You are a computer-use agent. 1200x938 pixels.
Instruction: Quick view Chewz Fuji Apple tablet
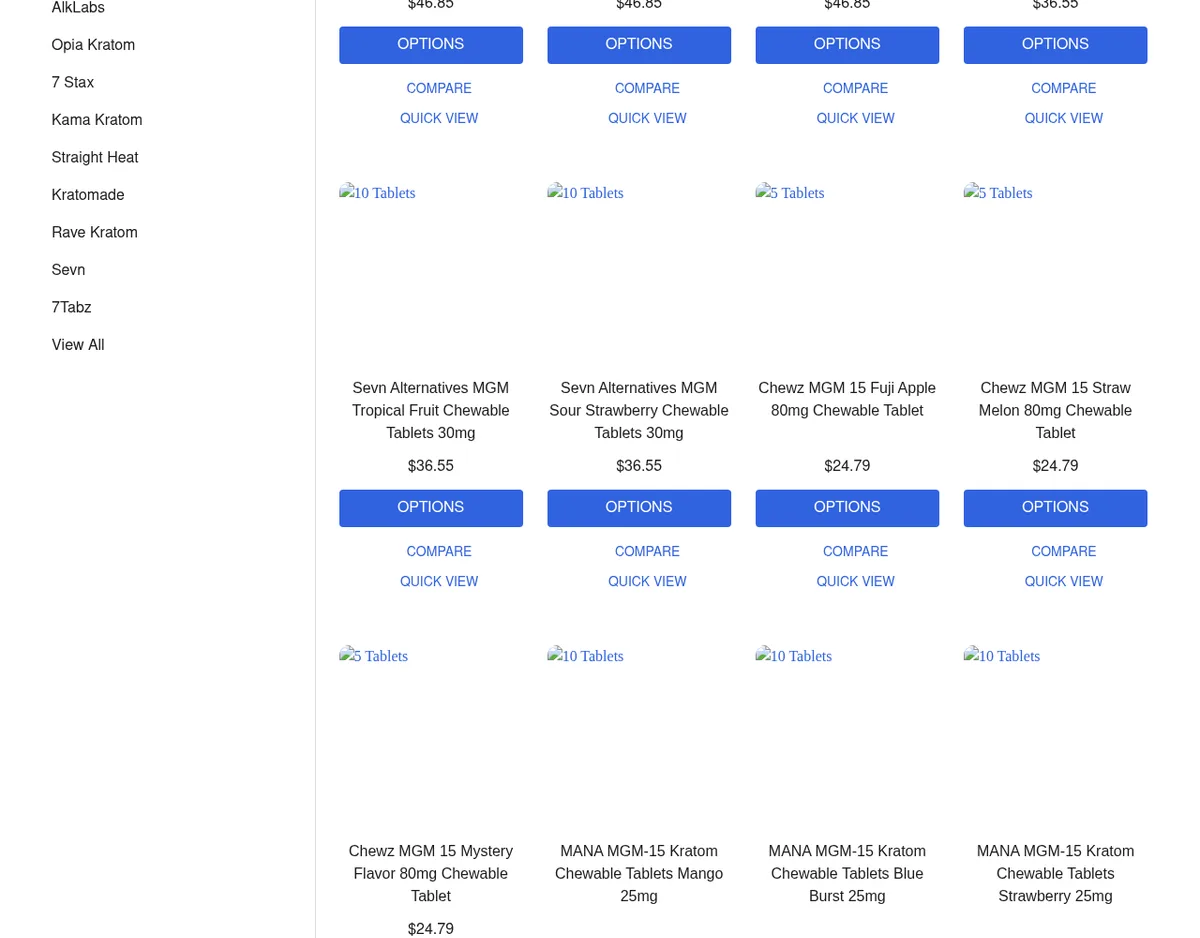855,582
